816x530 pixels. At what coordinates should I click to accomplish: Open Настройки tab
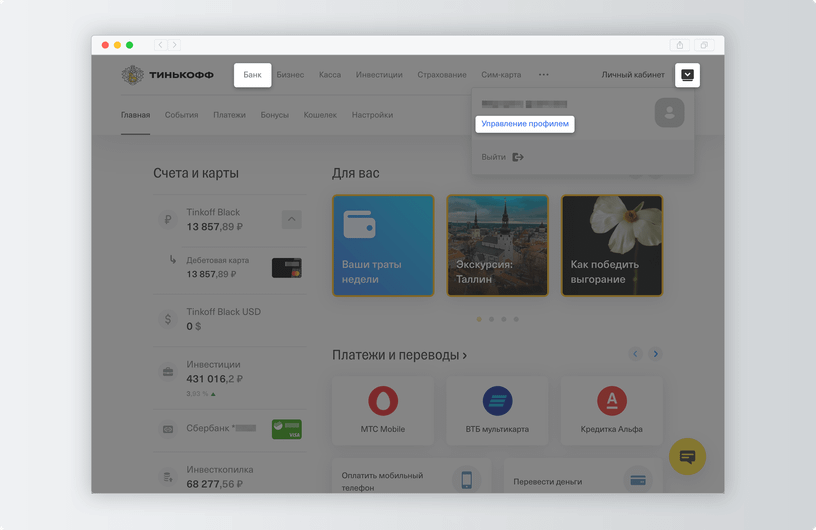tap(372, 115)
